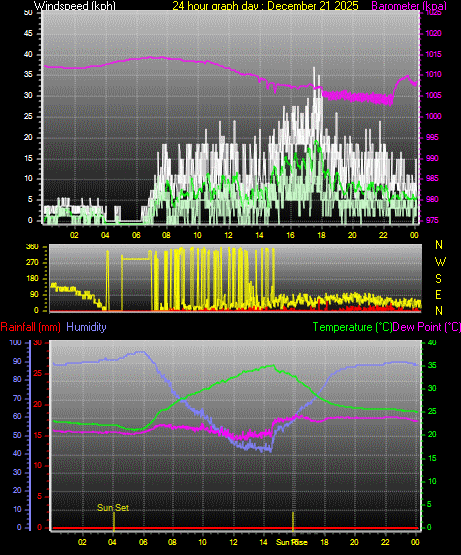Viewport: 461px width, 555px height.
Task: Click the "1020" barometer axis value
Action: [x=433, y=33]
